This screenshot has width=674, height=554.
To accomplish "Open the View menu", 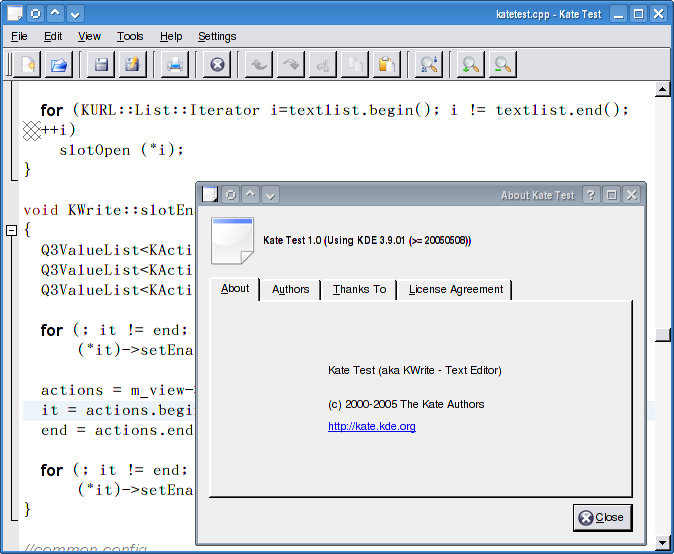I will pyautogui.click(x=89, y=37).
